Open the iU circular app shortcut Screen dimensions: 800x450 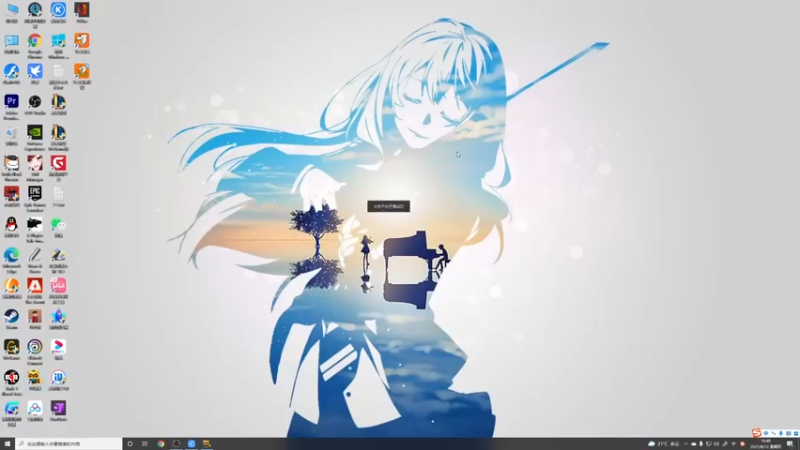click(x=58, y=380)
